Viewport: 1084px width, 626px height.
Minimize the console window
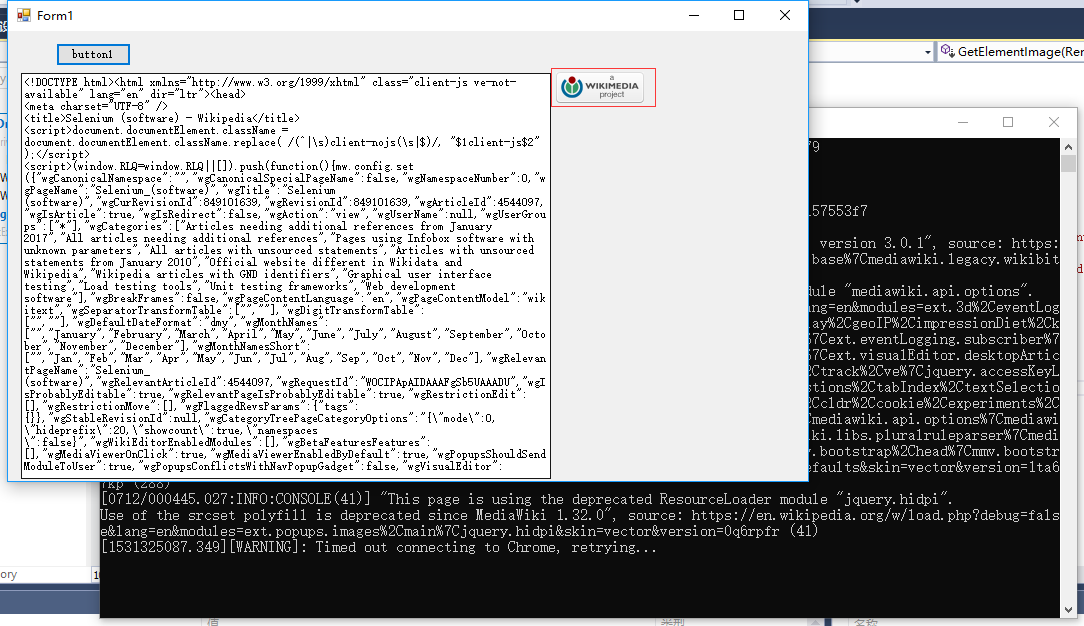962,122
